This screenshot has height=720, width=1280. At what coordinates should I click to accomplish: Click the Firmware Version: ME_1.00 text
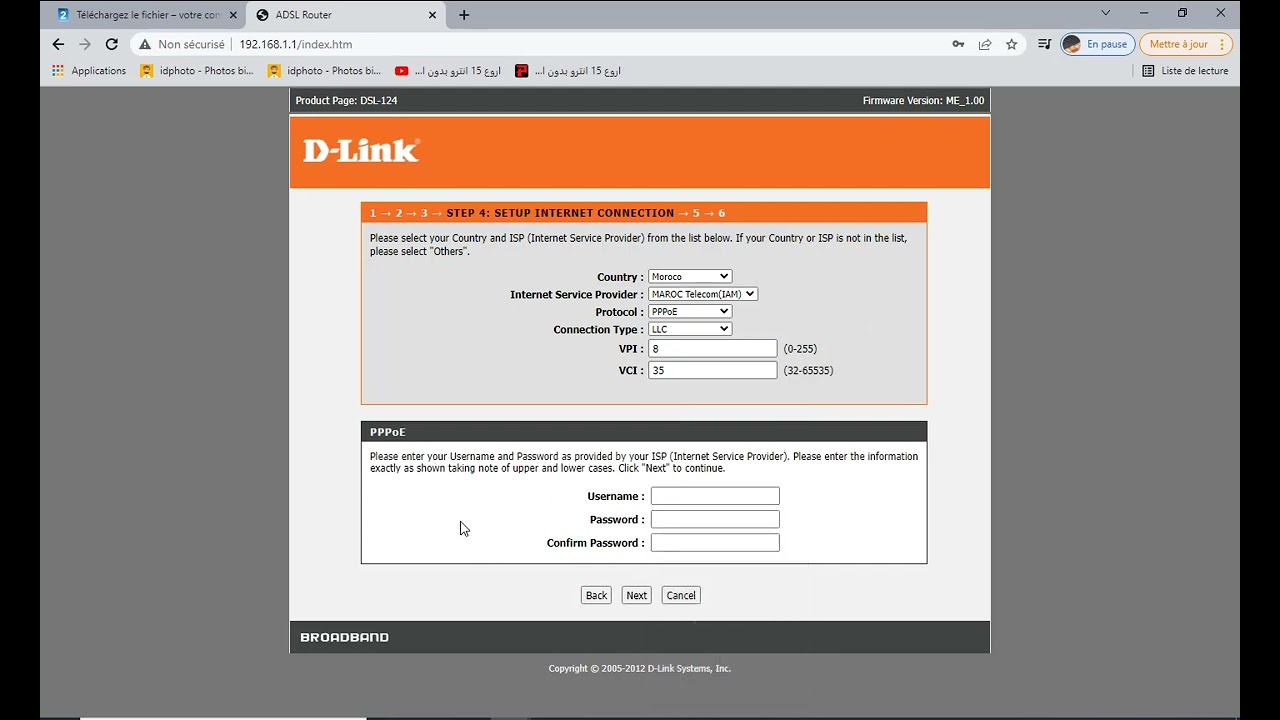[x=923, y=101]
